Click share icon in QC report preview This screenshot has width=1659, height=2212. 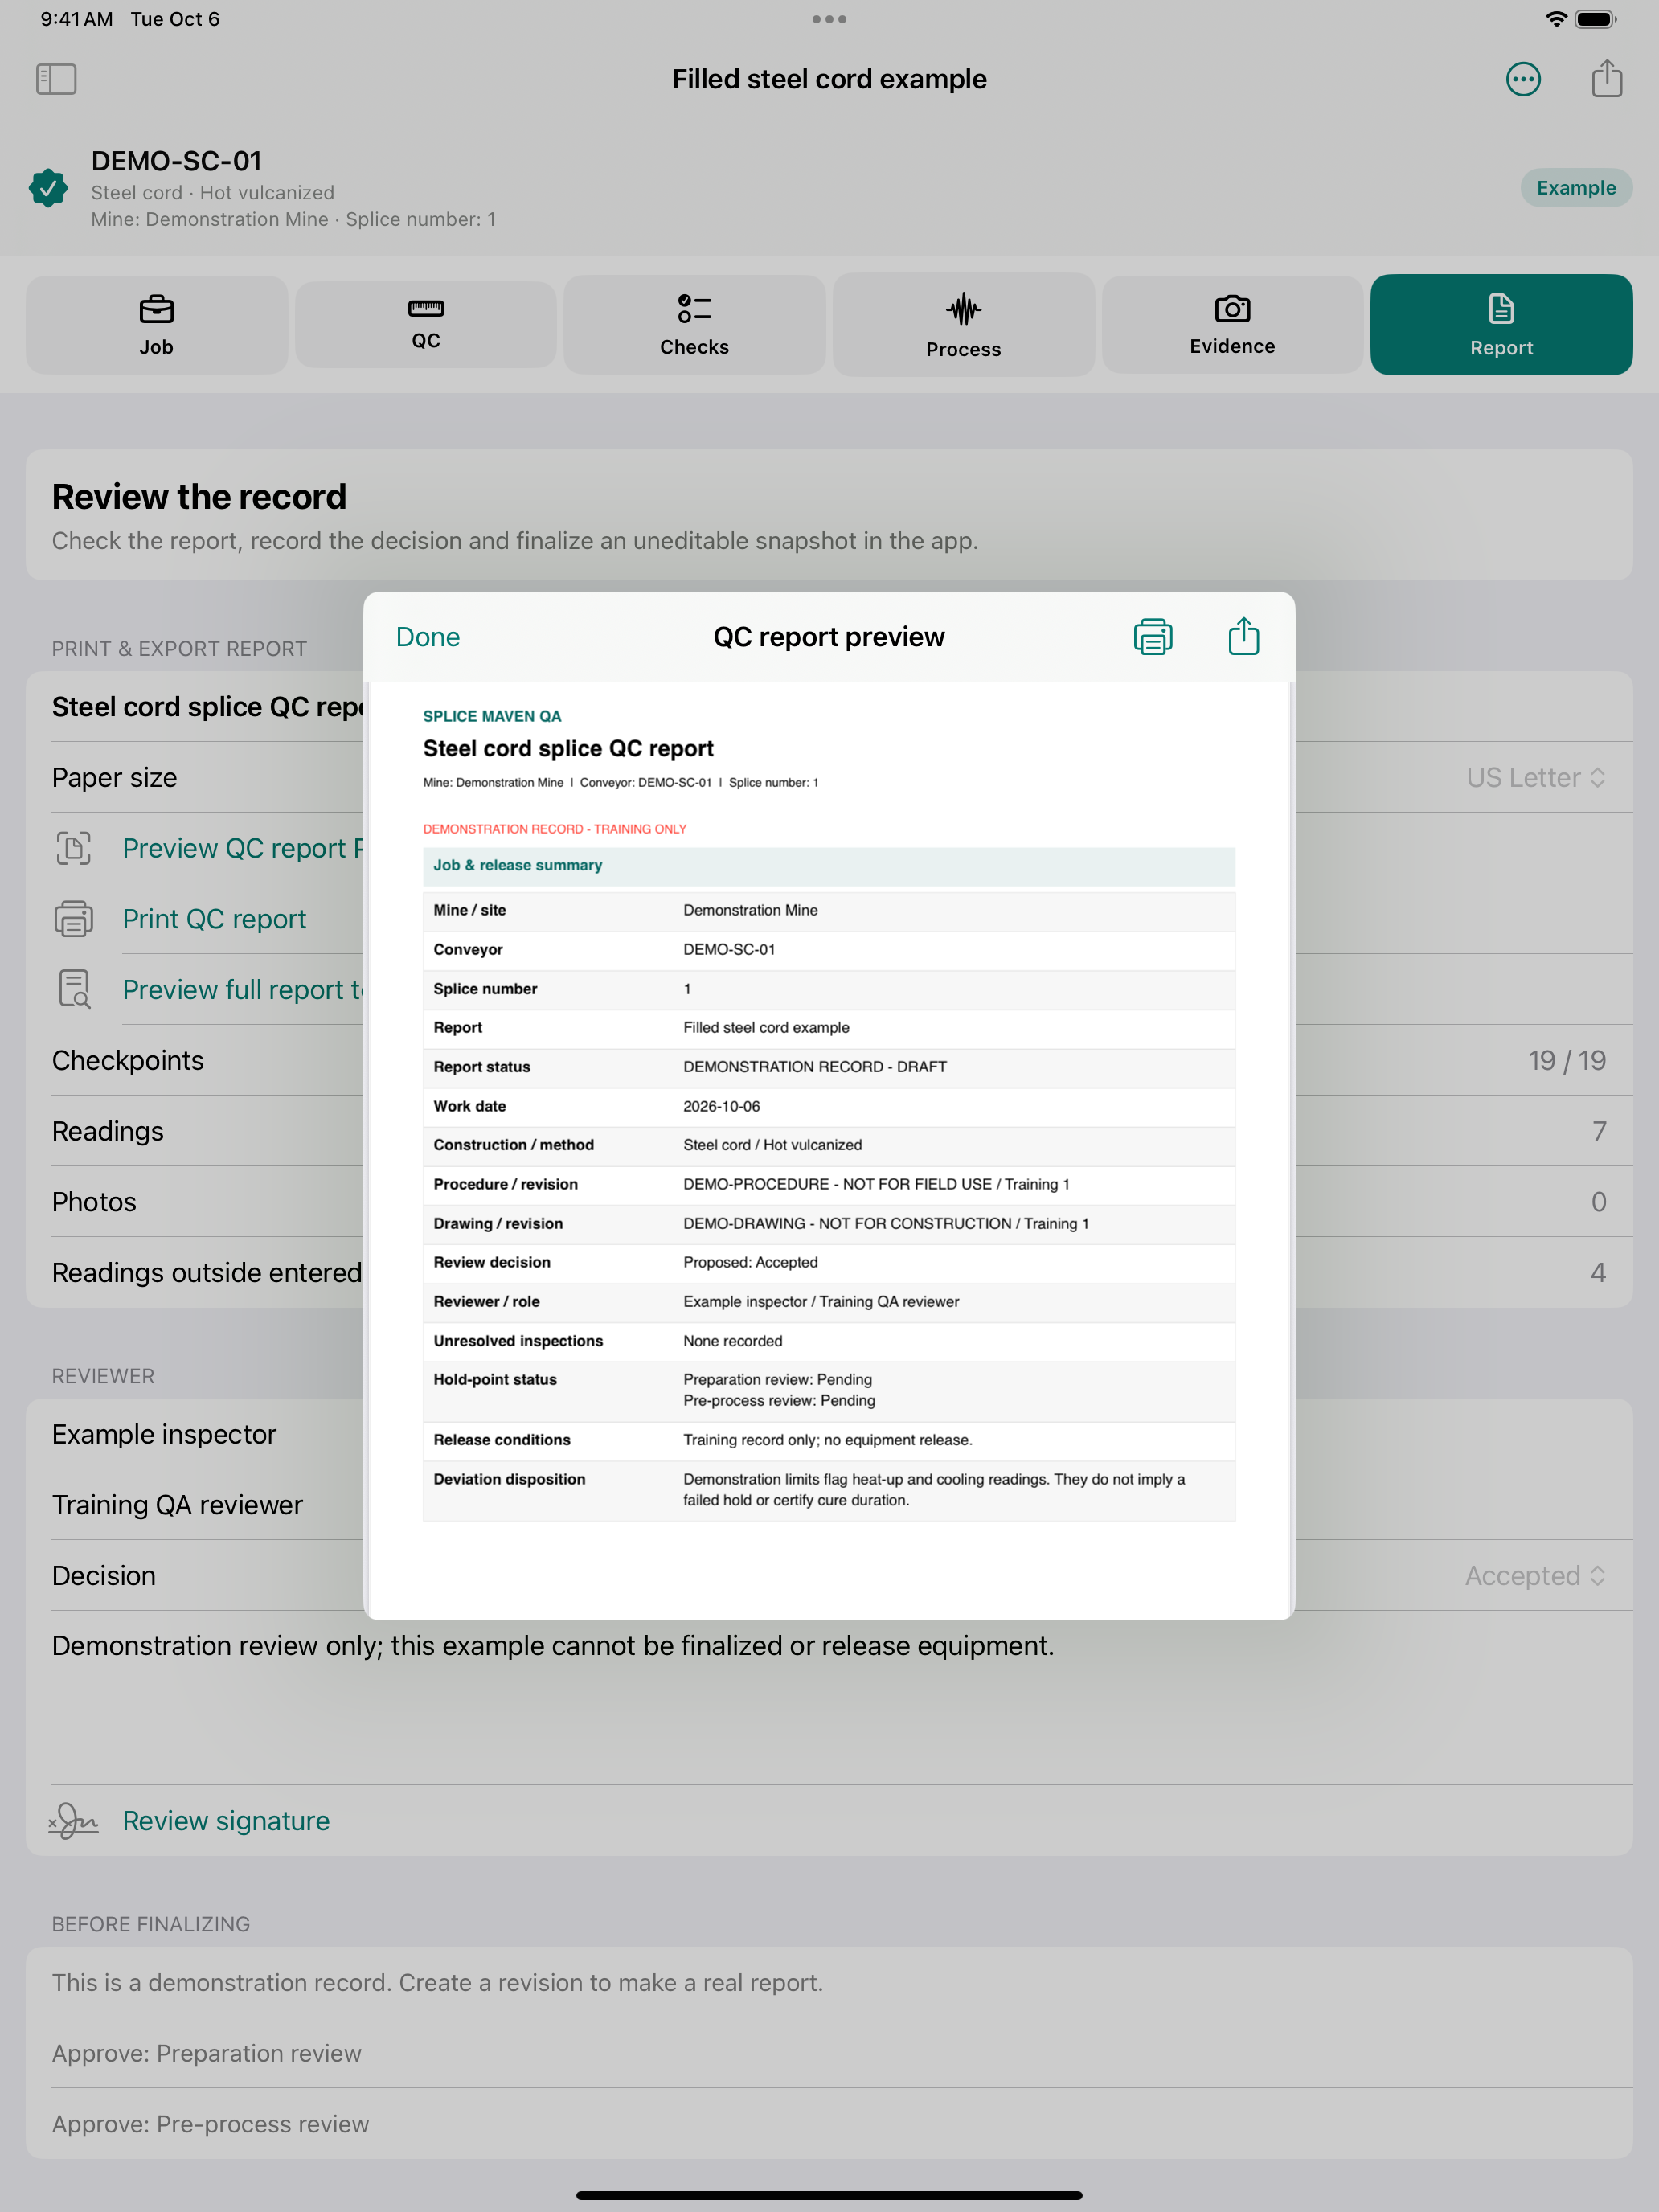[1243, 636]
